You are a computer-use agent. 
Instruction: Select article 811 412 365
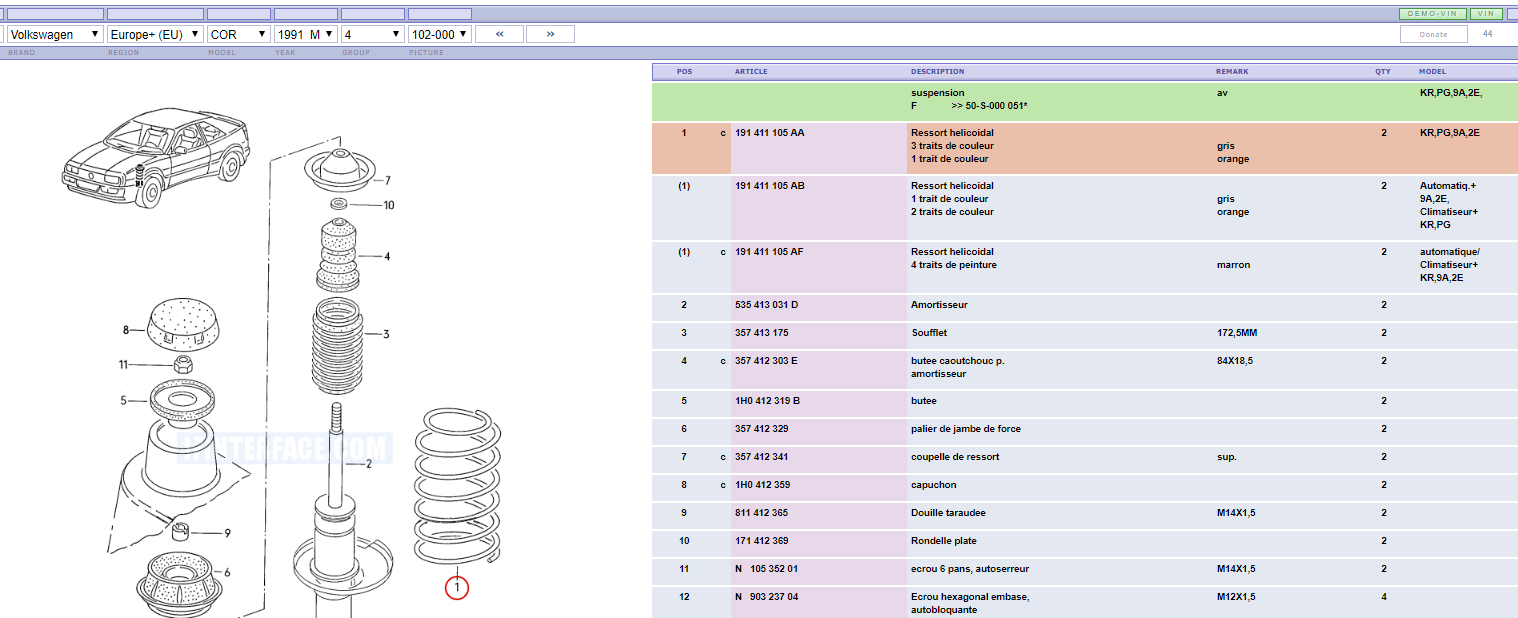[761, 512]
